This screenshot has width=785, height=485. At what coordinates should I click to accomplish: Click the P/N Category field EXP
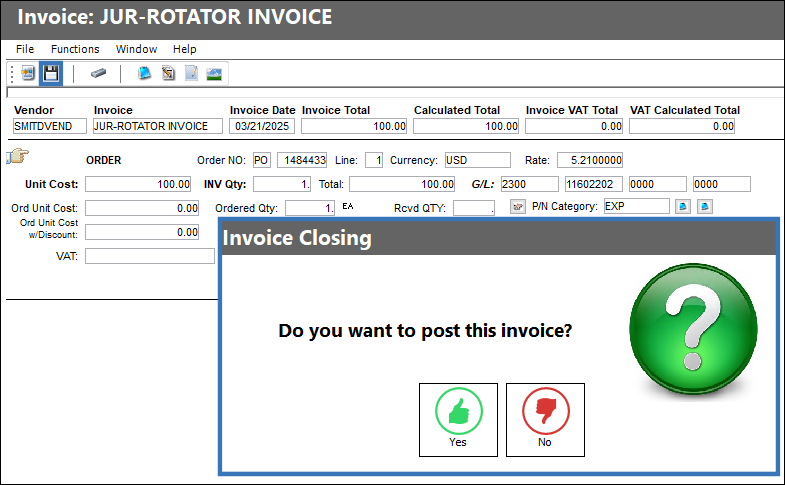[637, 206]
